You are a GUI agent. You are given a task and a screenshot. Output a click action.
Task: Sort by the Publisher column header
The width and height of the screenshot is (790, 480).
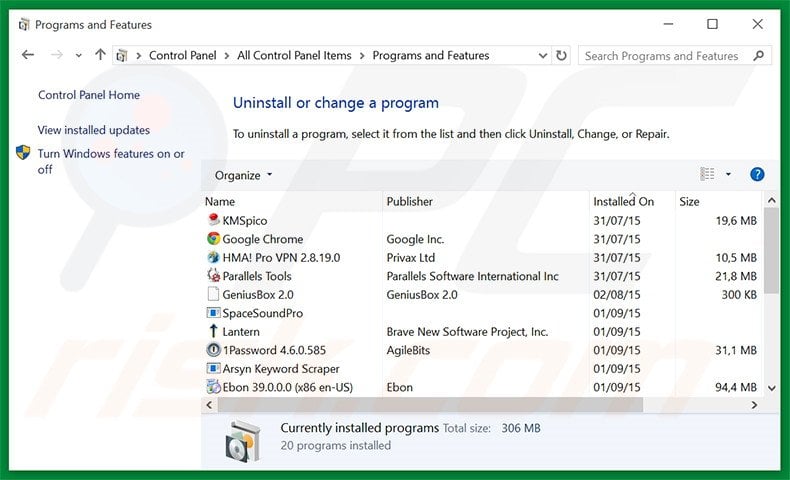(x=486, y=201)
